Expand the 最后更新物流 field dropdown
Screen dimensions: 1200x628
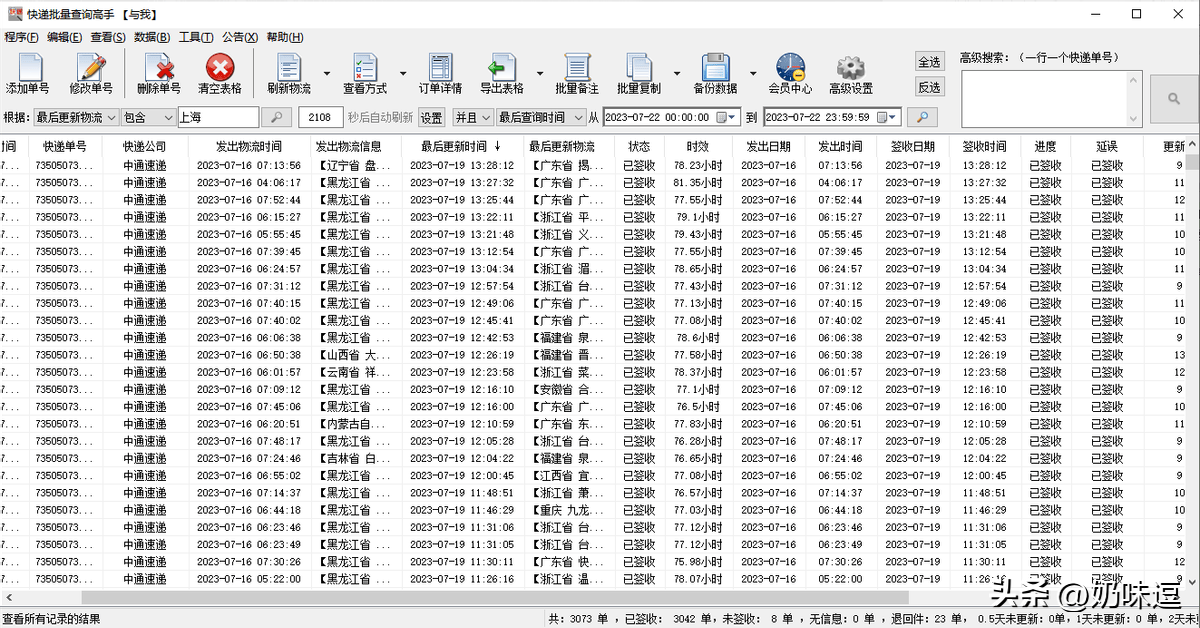coord(111,118)
